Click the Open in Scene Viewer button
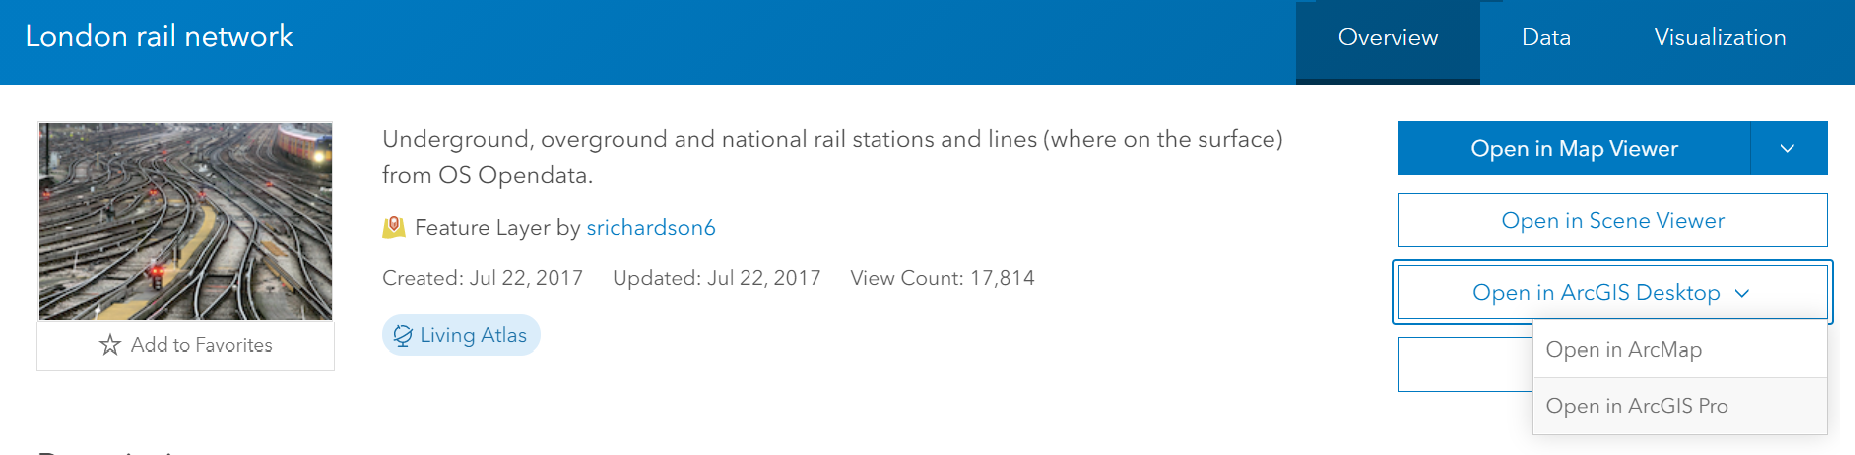 [x=1612, y=220]
